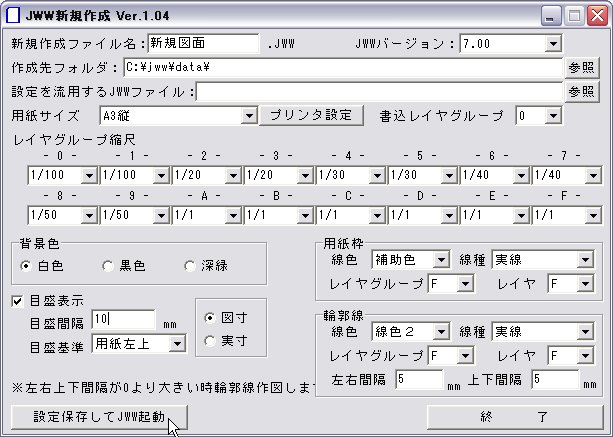Click 参照 button for 設定を流用するJWWファイル

582,92
